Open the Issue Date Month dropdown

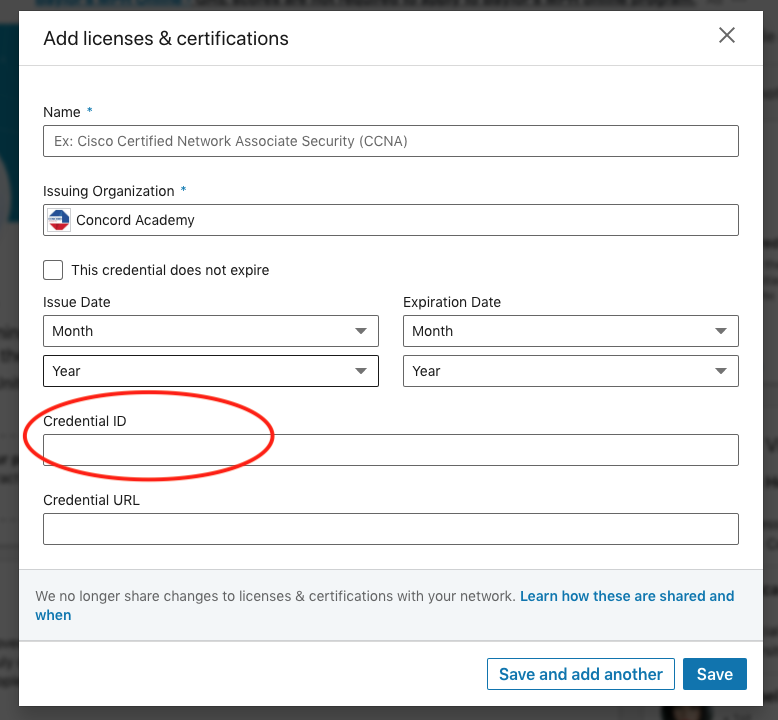click(x=211, y=331)
